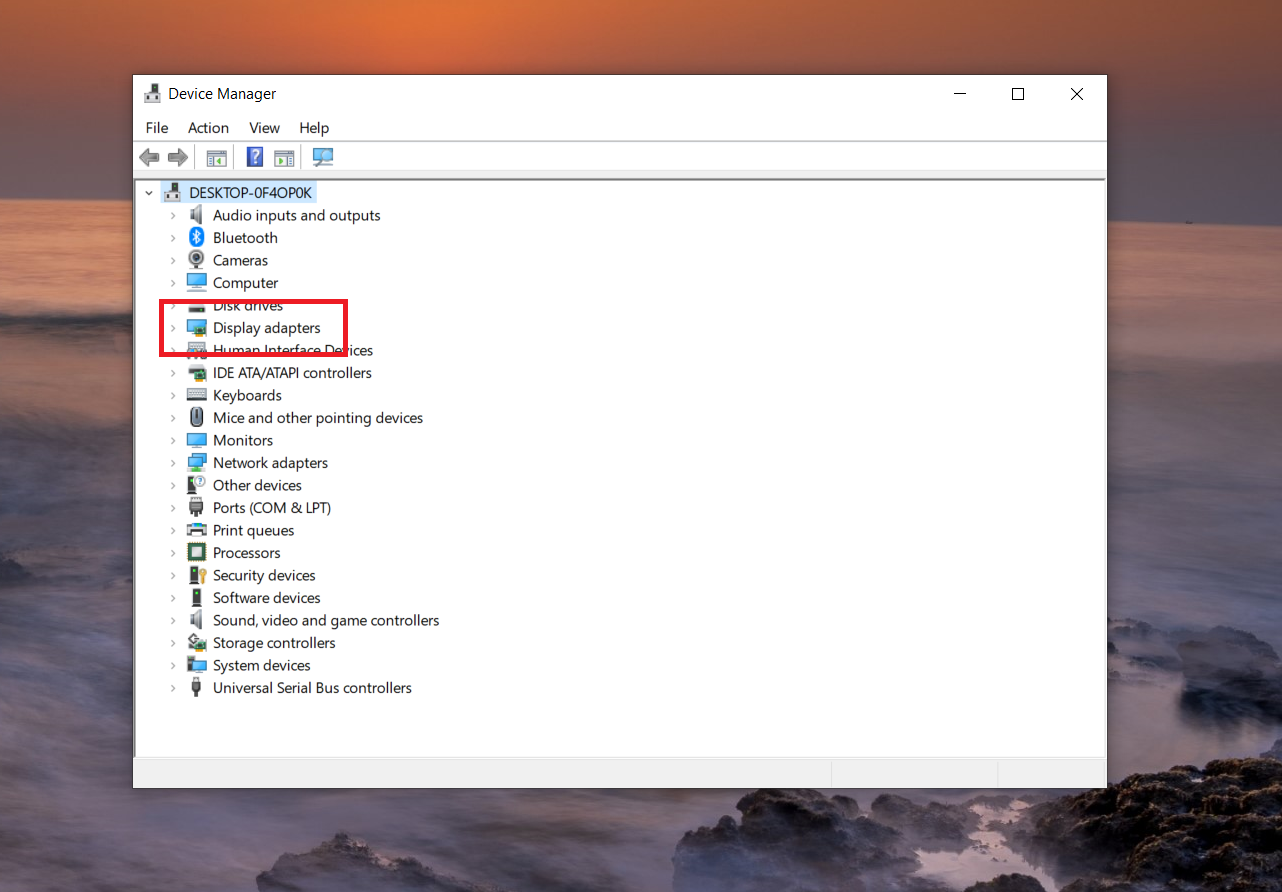Click the Security devices key icon
This screenshot has width=1282, height=892.
[197, 576]
